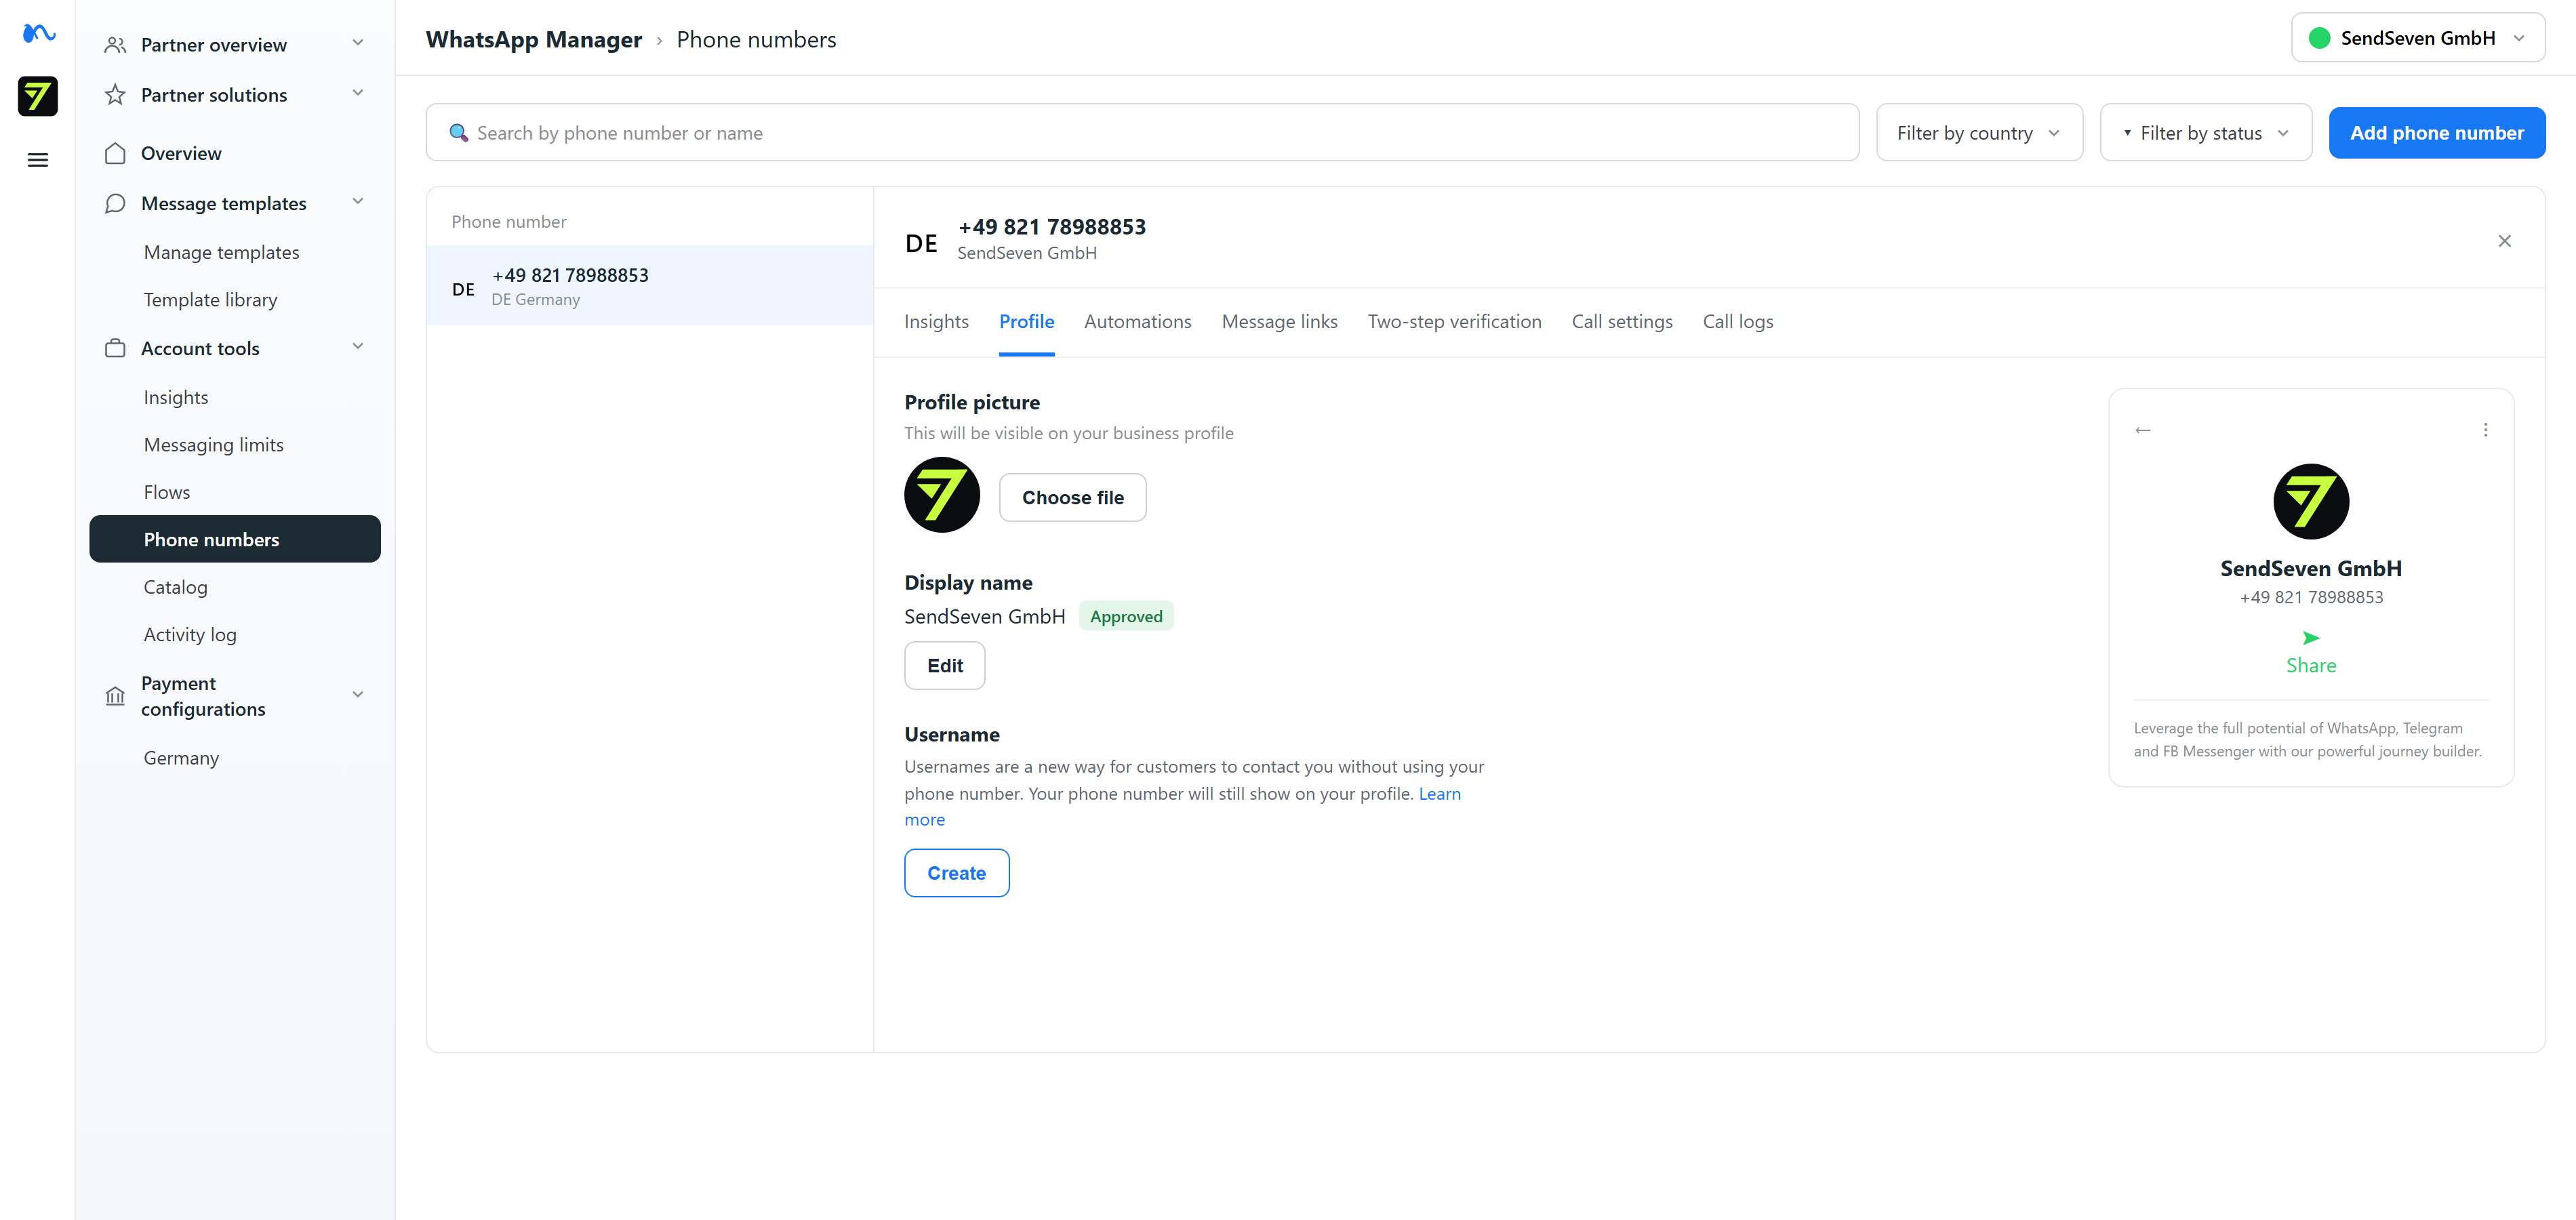The image size is (2576, 1220).
Task: Toggle the hamburger menu icon
Action: tap(38, 160)
